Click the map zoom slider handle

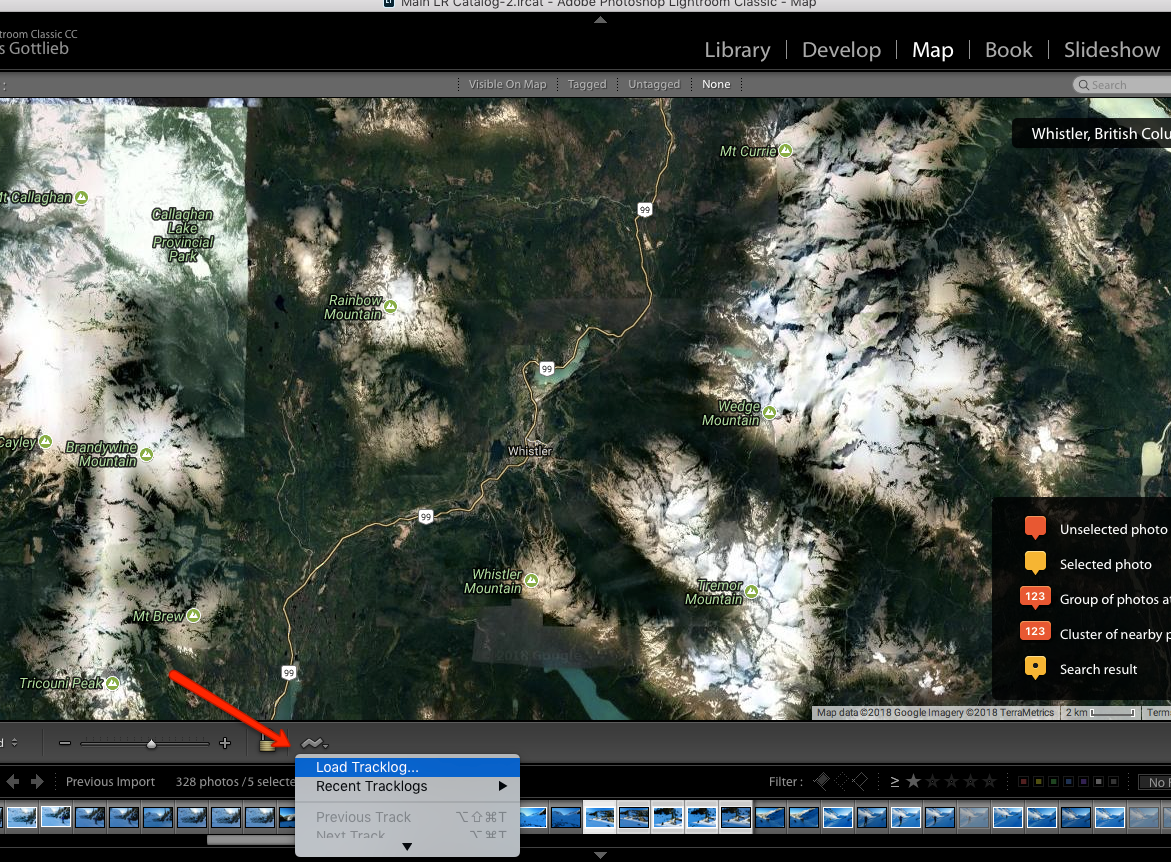coord(152,743)
